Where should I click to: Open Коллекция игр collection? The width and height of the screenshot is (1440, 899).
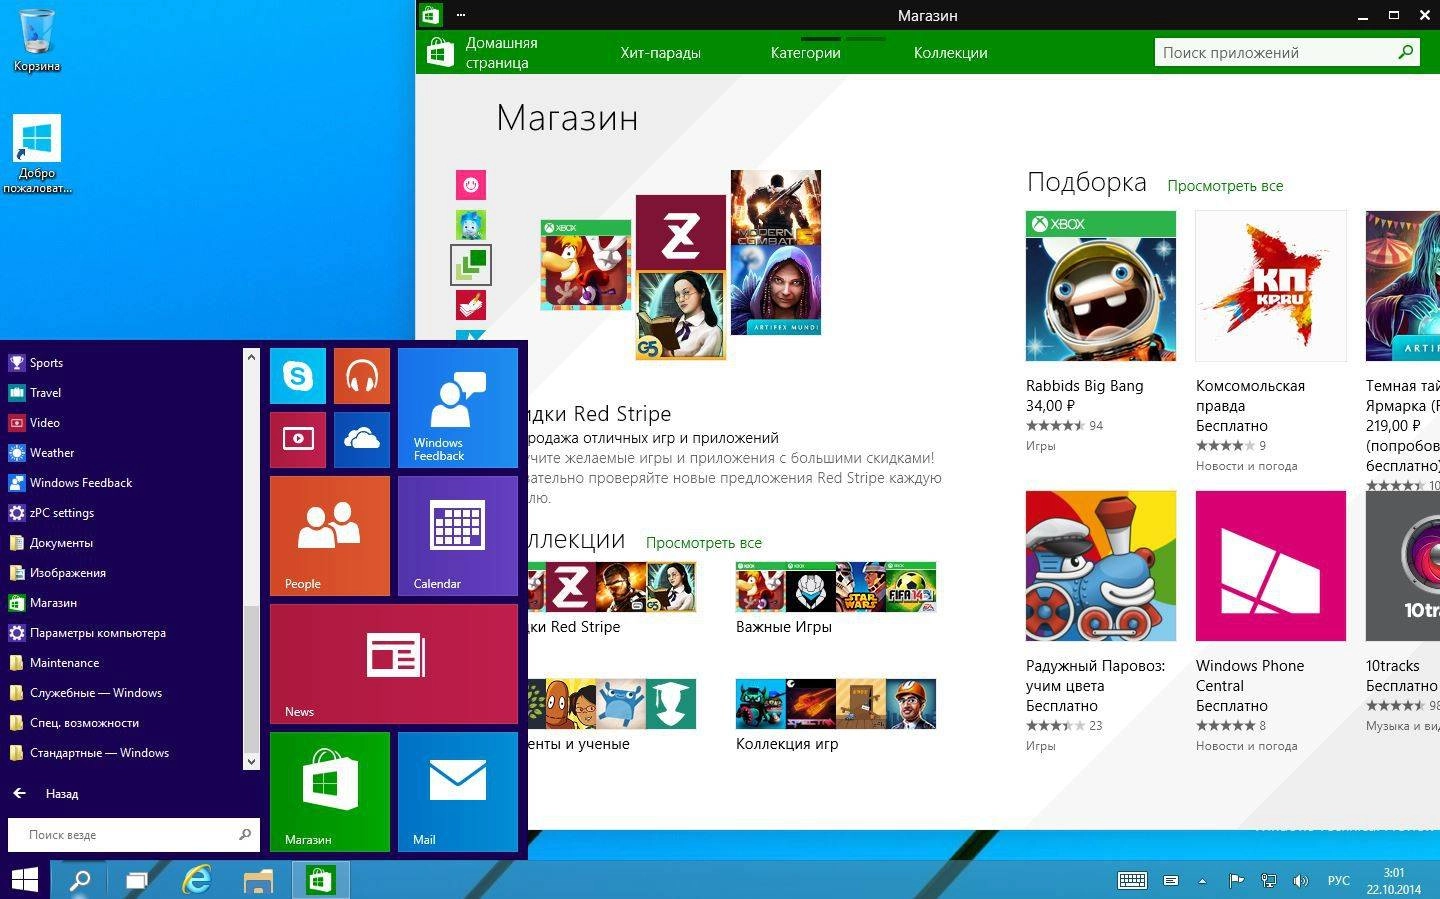tap(835, 715)
